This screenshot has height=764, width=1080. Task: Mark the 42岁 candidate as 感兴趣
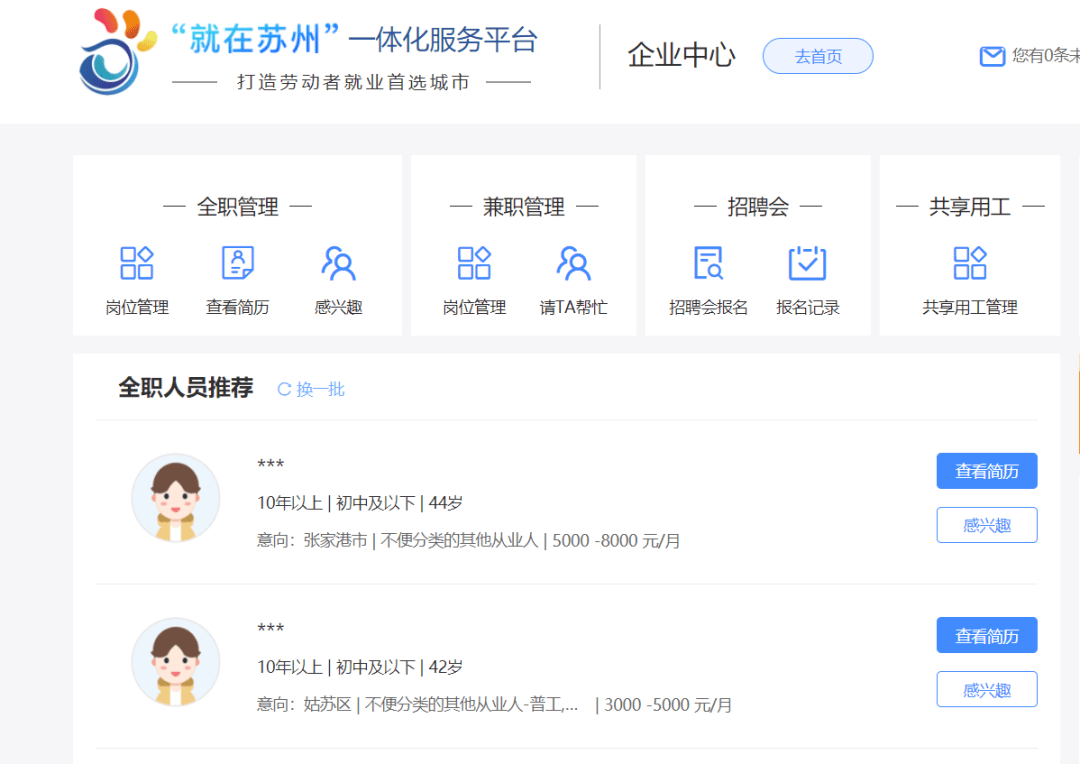[986, 689]
